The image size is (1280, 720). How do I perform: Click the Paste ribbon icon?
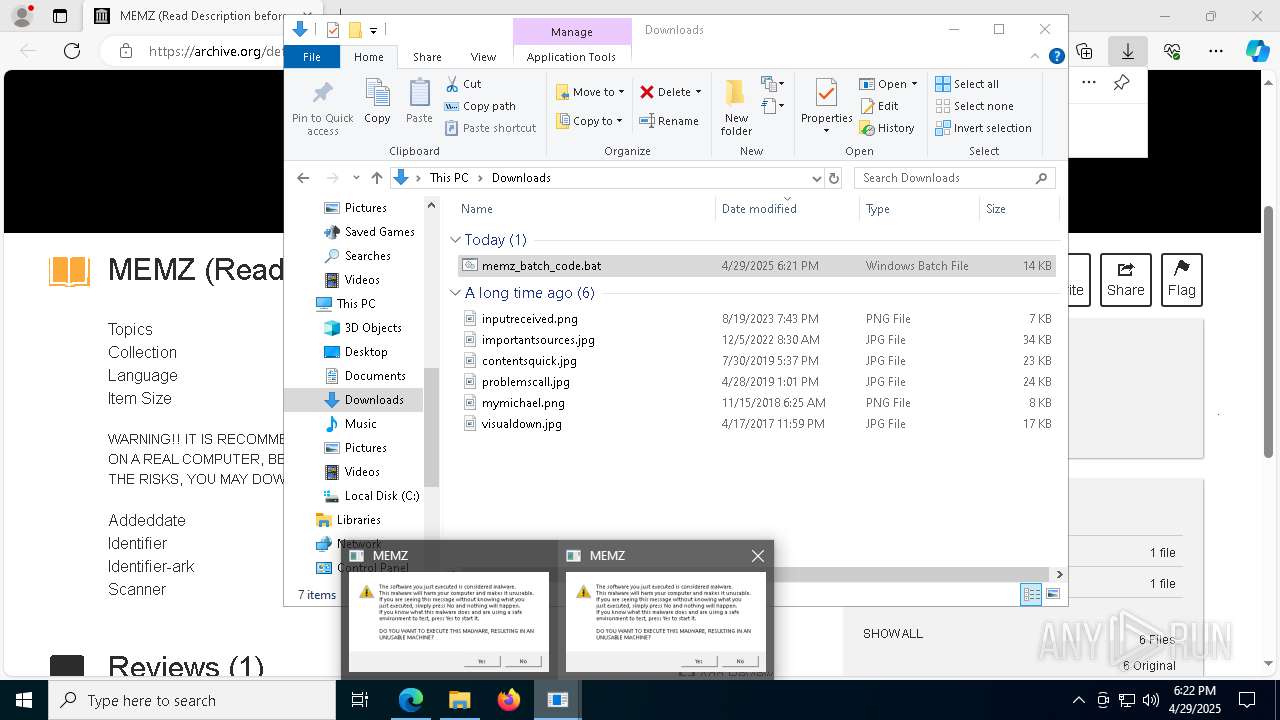point(419,102)
